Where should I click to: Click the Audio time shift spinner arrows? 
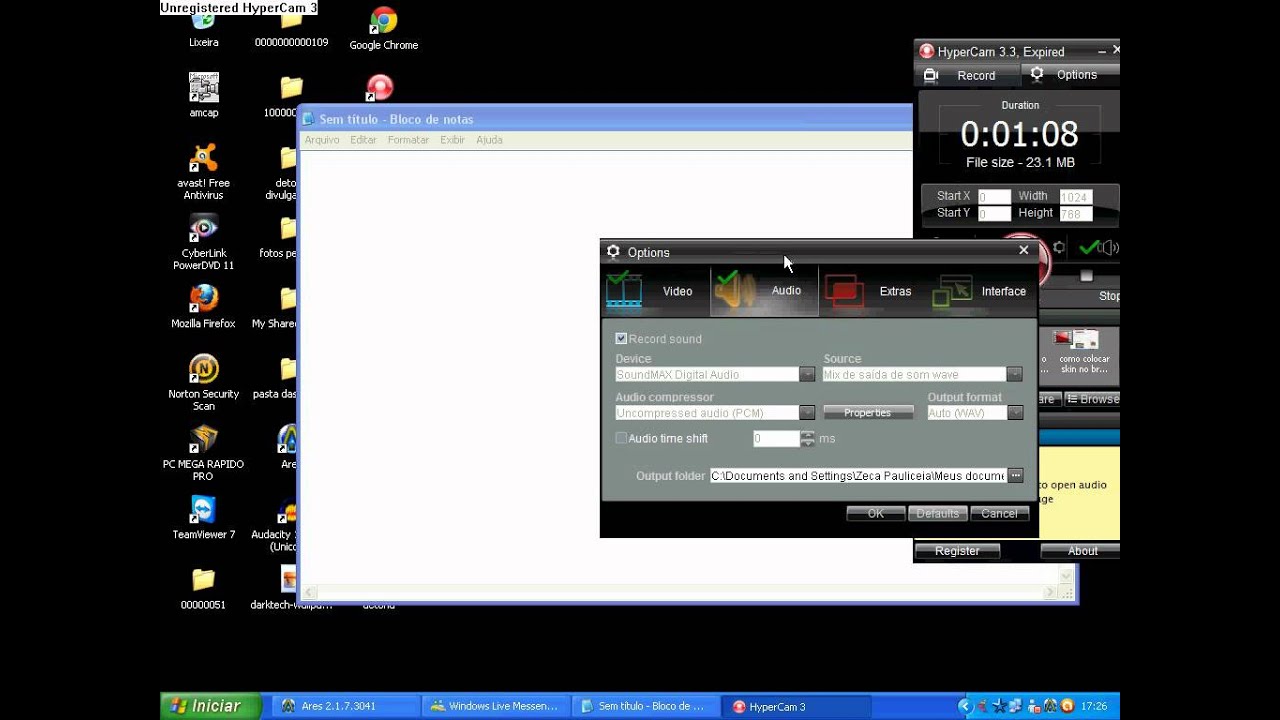point(807,438)
